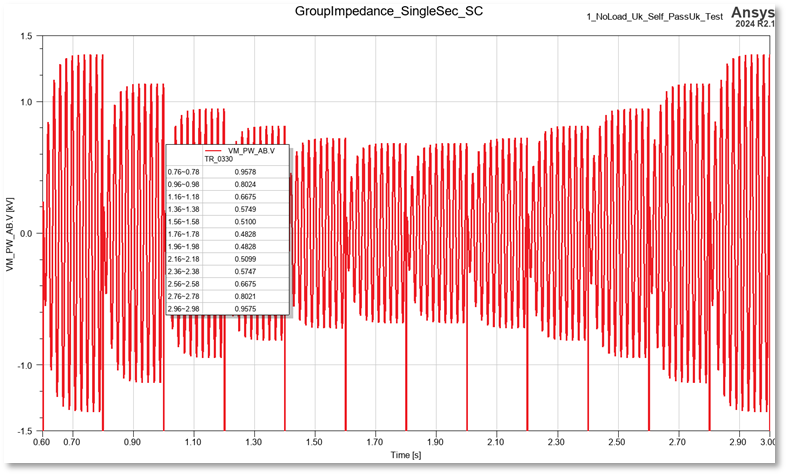Click the VM_PW_AB.V legend trace name

(x=258, y=150)
